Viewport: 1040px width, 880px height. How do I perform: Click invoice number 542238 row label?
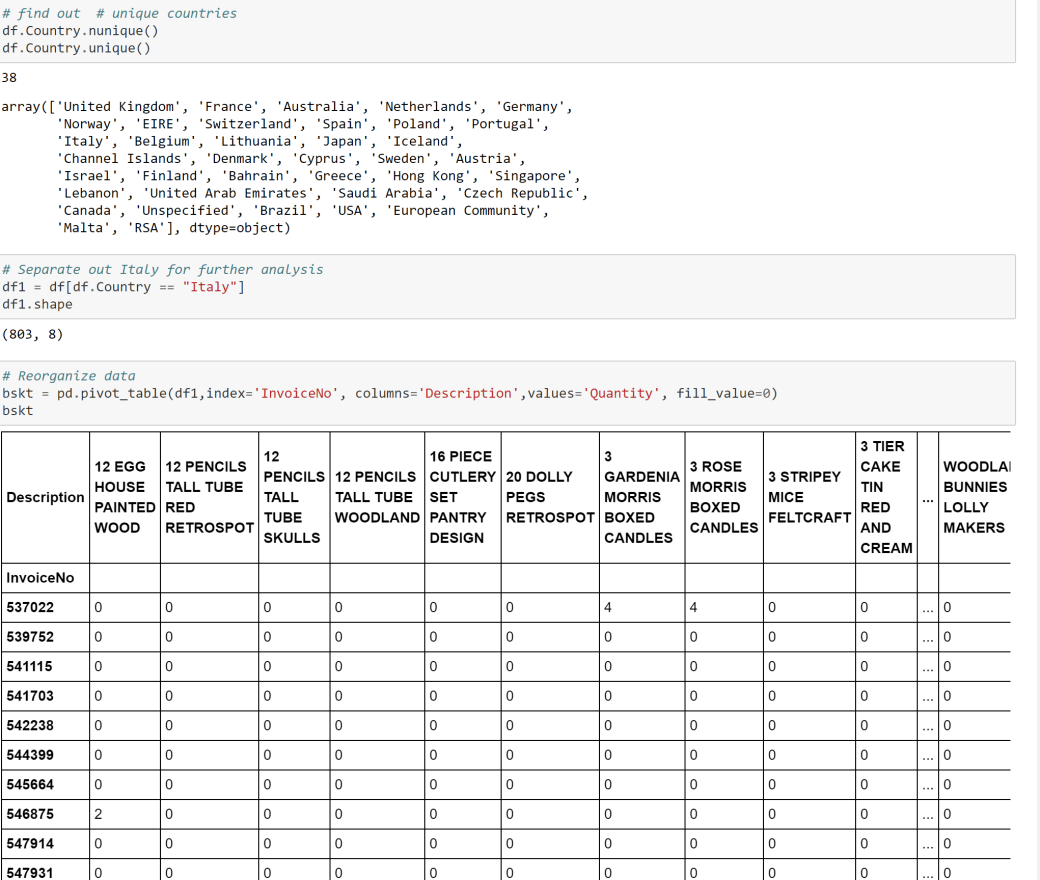tap(30, 725)
